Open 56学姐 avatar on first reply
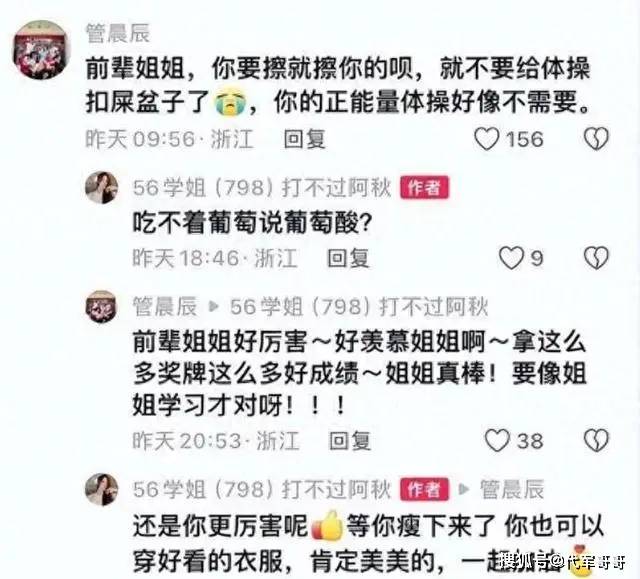Viewport: 640px width, 579px height. (x=102, y=188)
